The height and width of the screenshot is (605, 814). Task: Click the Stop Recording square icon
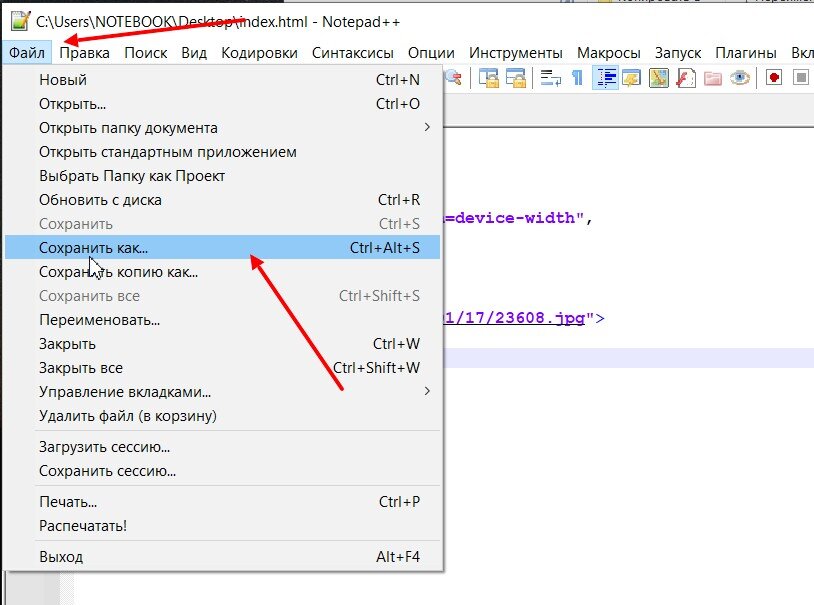pyautogui.click(x=801, y=78)
